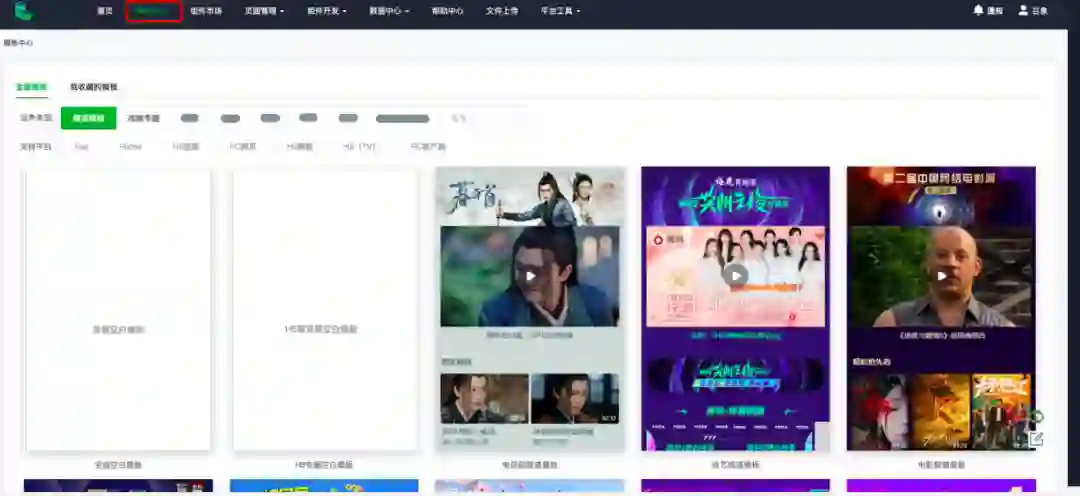Click the caption under the movie template card
This screenshot has width=1080, height=496.
pos(942,465)
